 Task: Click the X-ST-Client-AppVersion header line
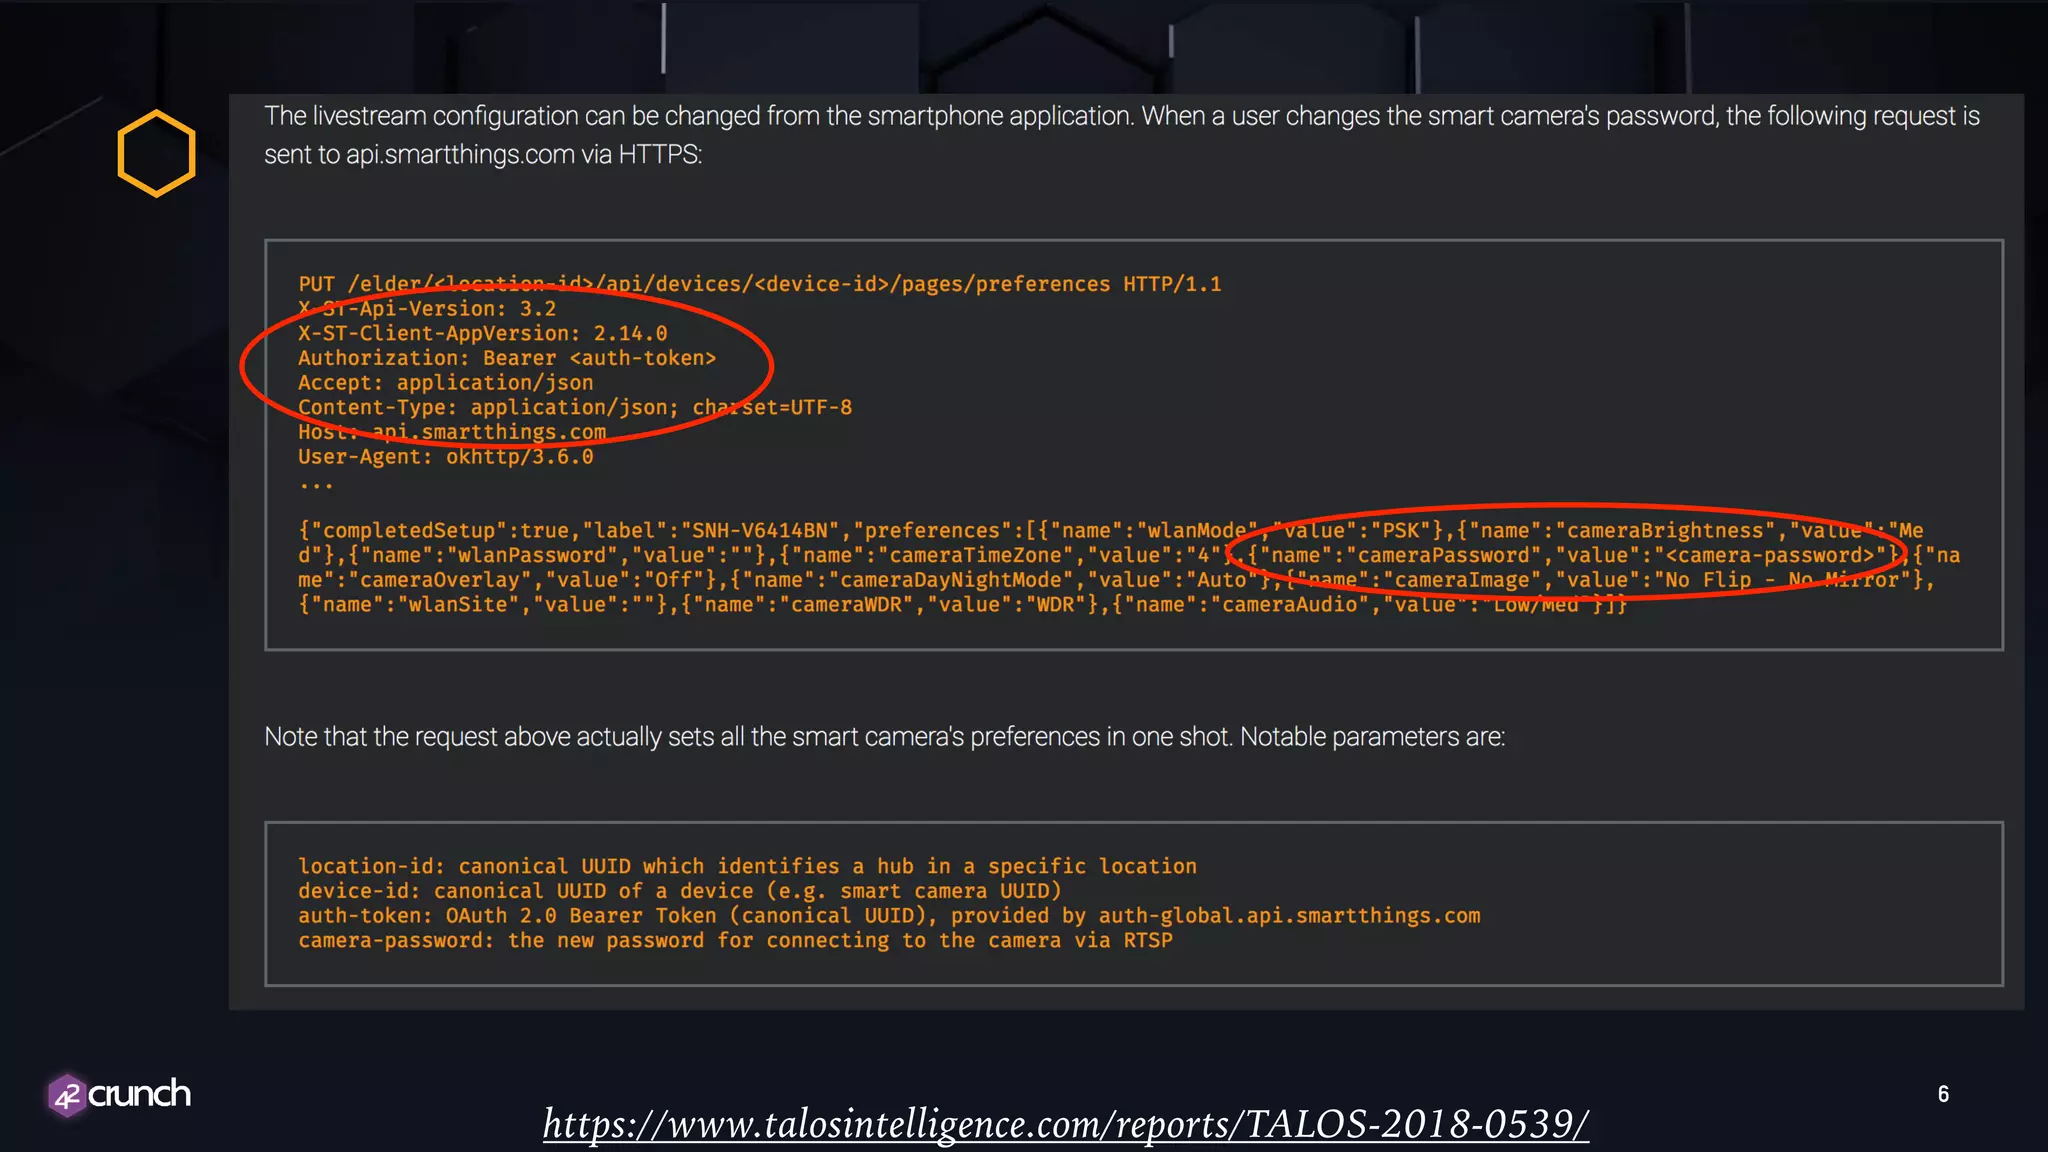pyautogui.click(x=482, y=333)
